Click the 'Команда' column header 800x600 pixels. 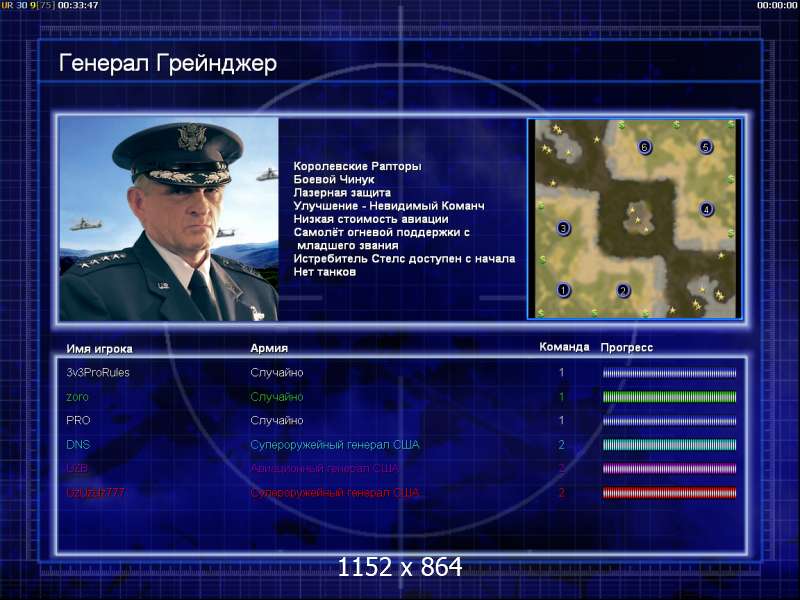(564, 347)
